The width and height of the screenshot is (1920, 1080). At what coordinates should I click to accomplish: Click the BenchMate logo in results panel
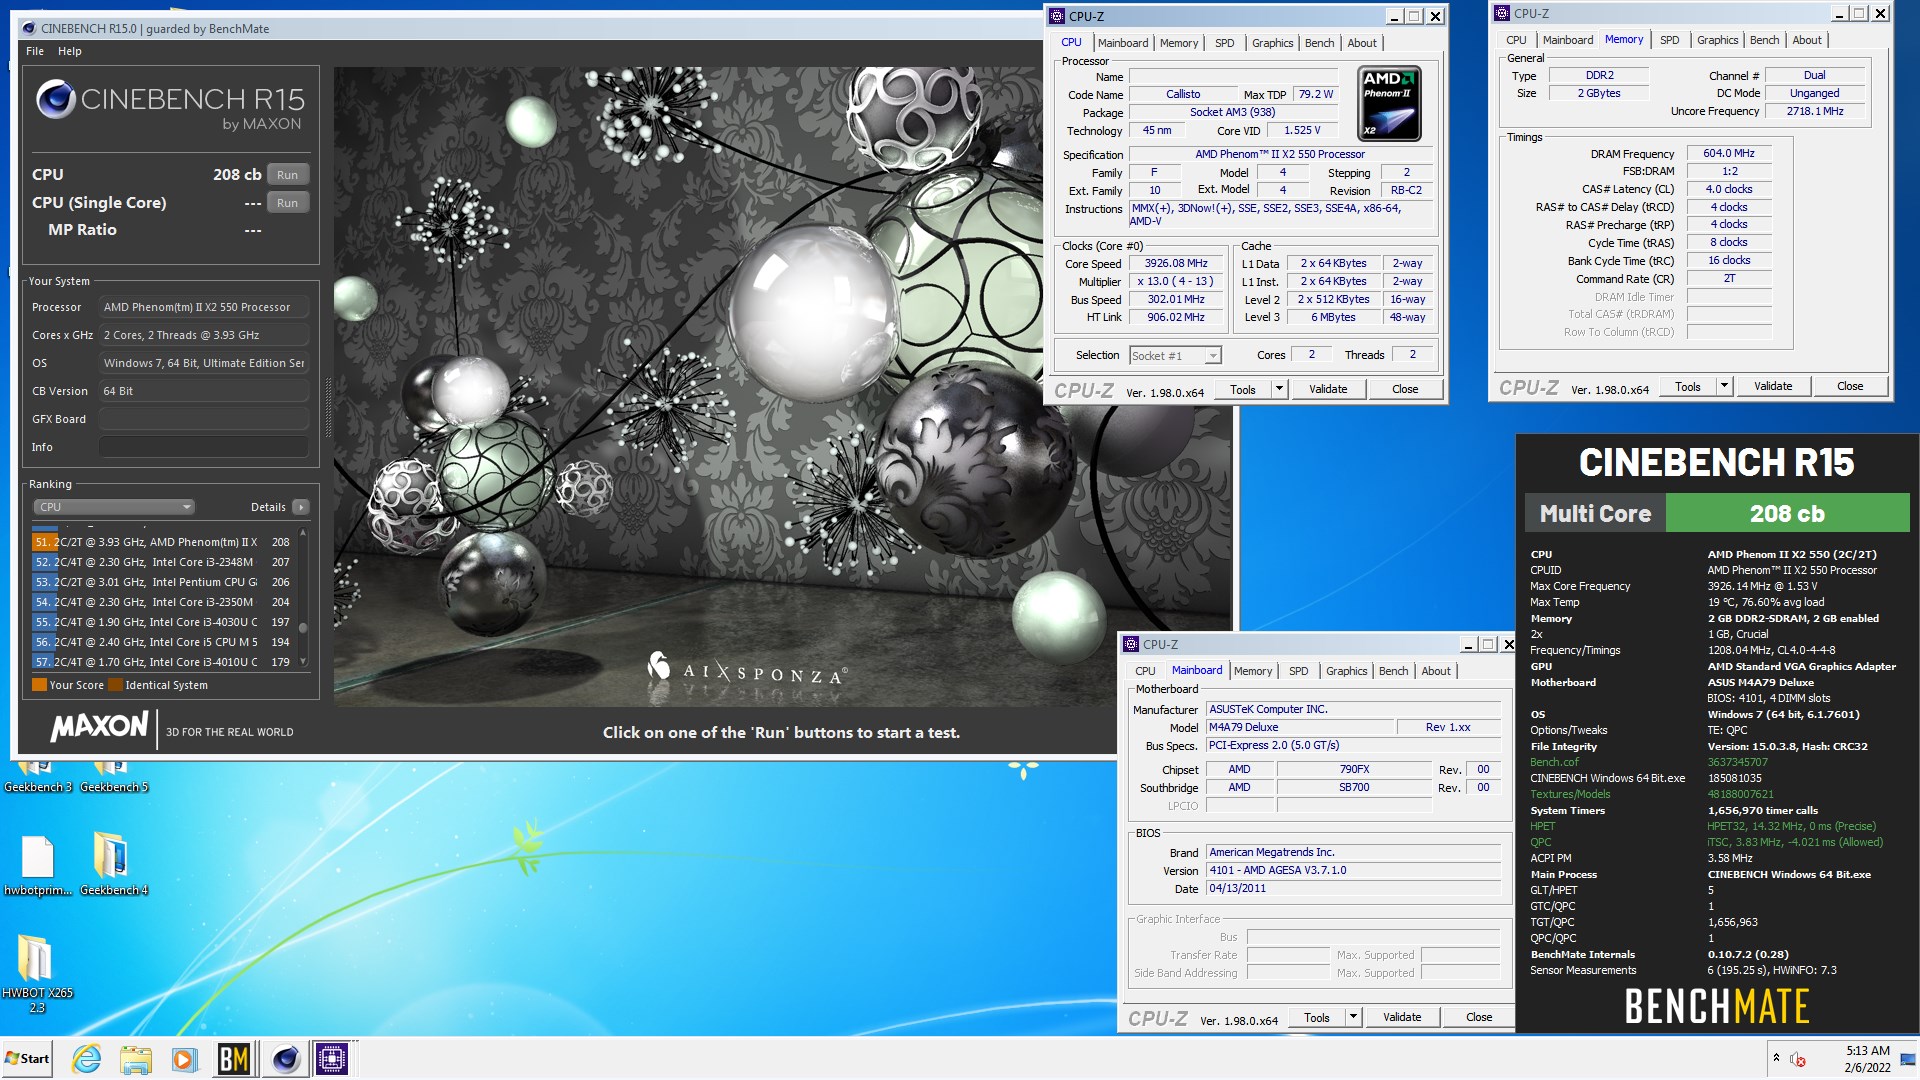pos(1716,1006)
